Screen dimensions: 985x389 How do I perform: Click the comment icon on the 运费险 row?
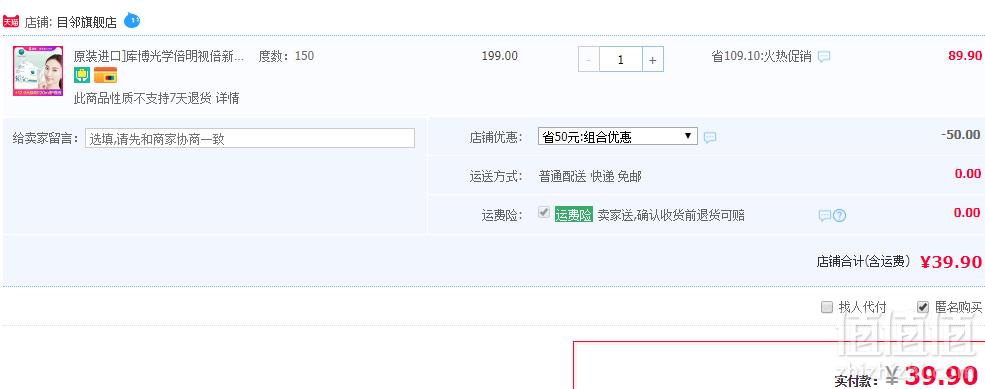click(825, 216)
